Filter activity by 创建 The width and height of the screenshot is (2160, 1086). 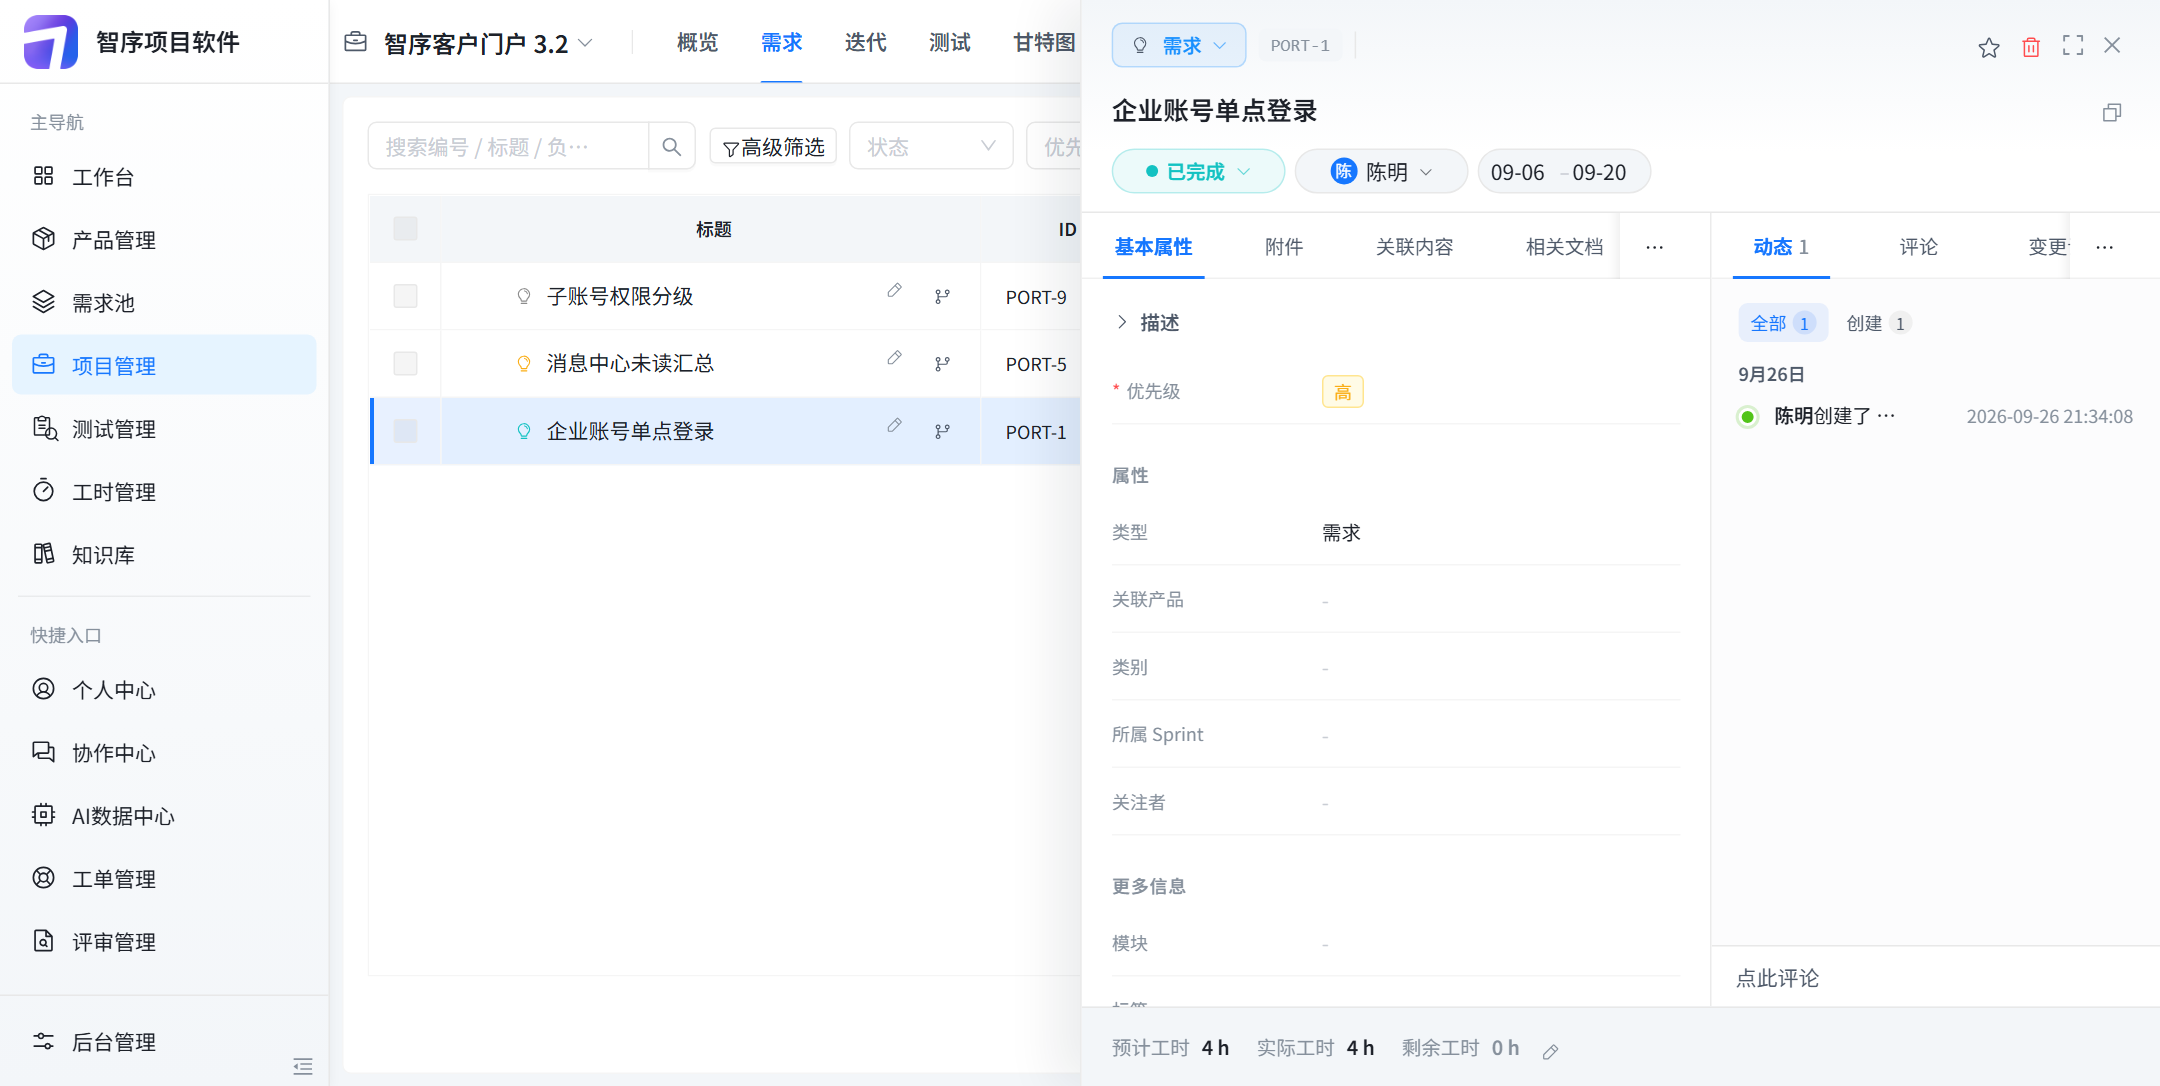(1879, 323)
